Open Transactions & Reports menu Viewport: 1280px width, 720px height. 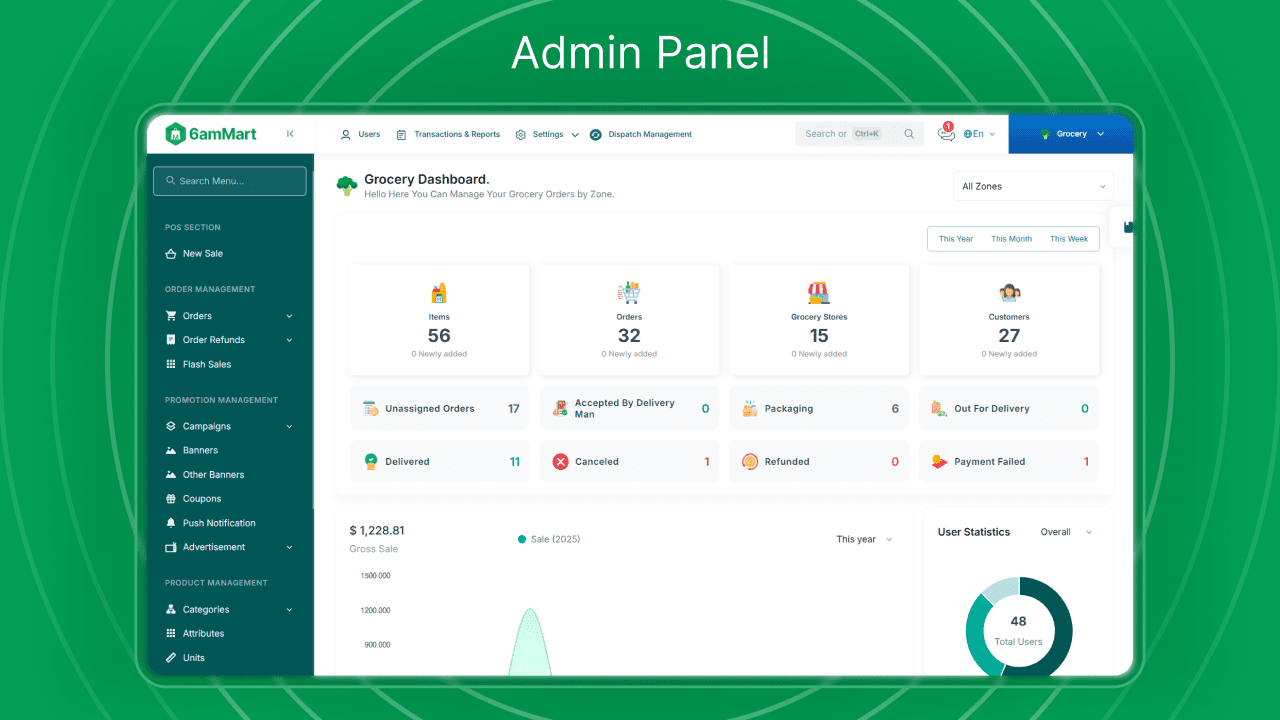click(x=448, y=134)
